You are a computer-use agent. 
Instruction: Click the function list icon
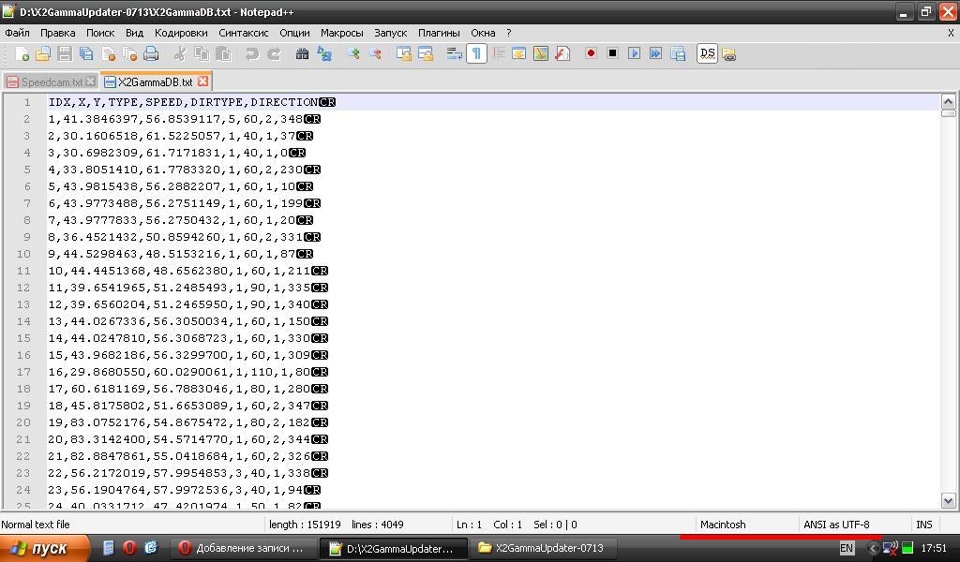coord(562,54)
